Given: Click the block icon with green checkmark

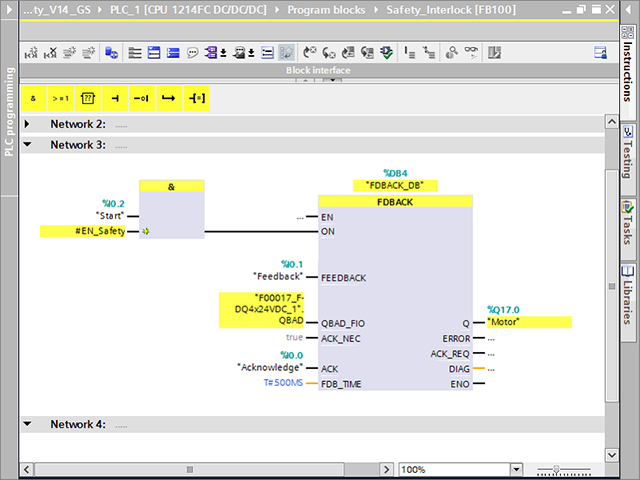Looking at the screenshot, I should point(387,53).
